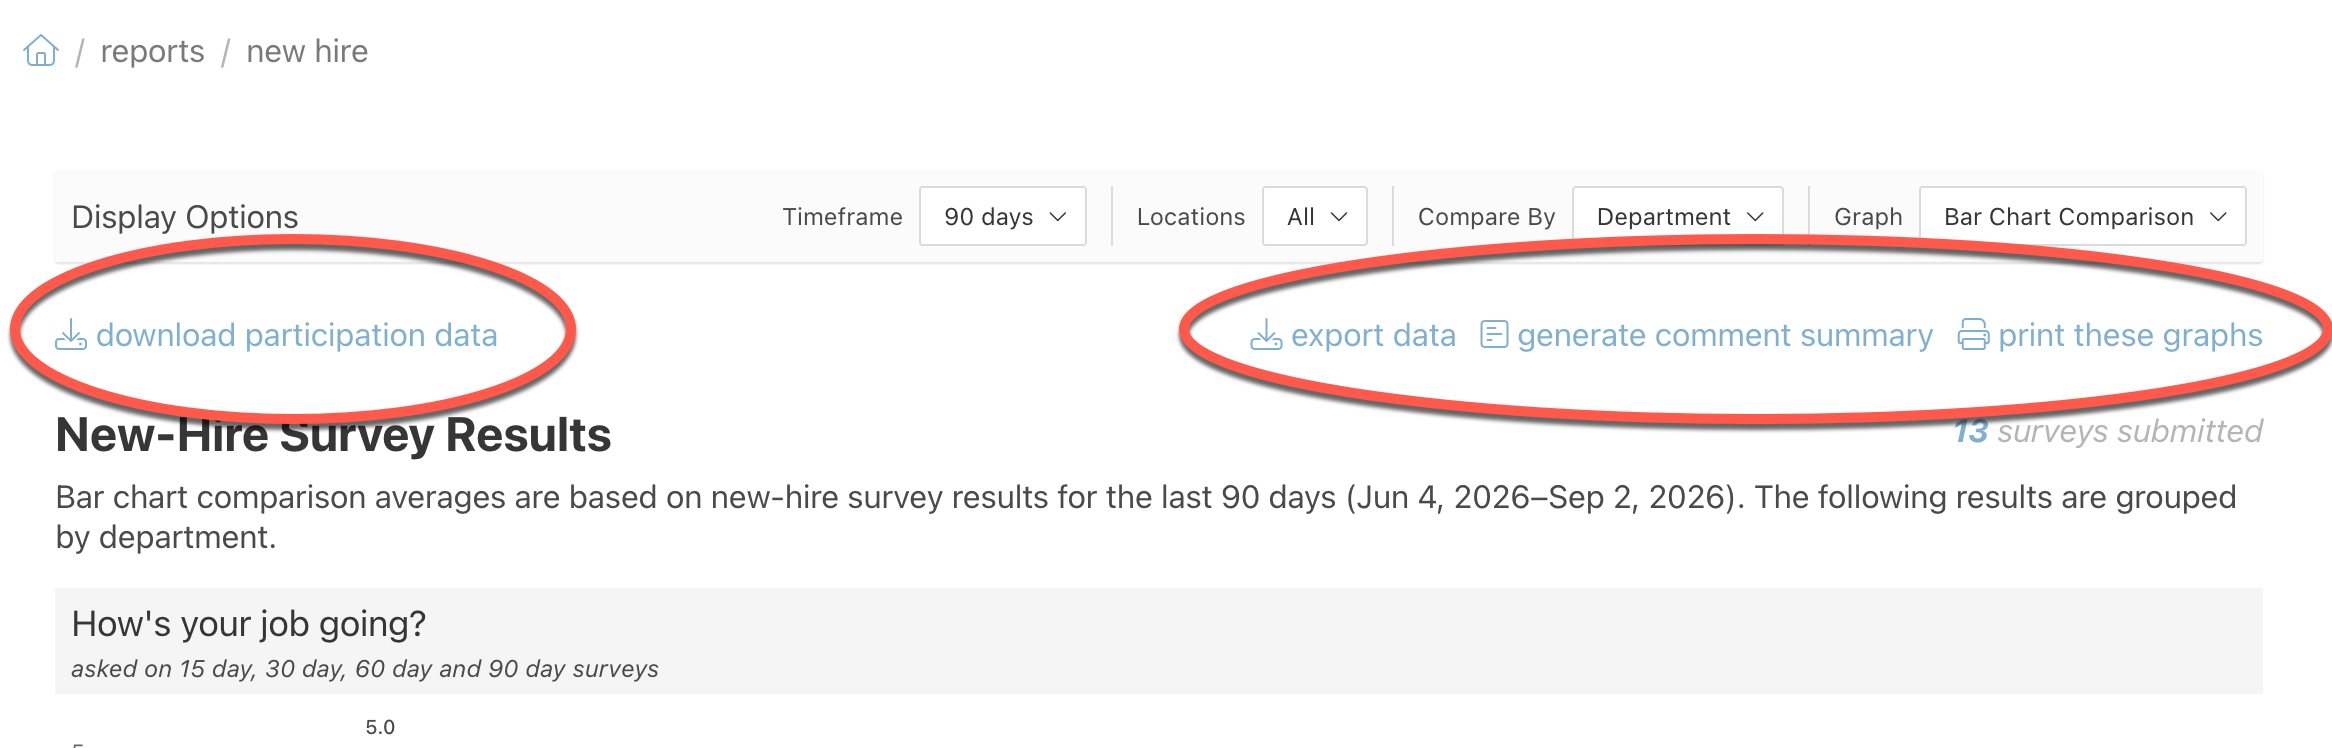
Task: Click generate comment summary link
Action: (x=1725, y=335)
